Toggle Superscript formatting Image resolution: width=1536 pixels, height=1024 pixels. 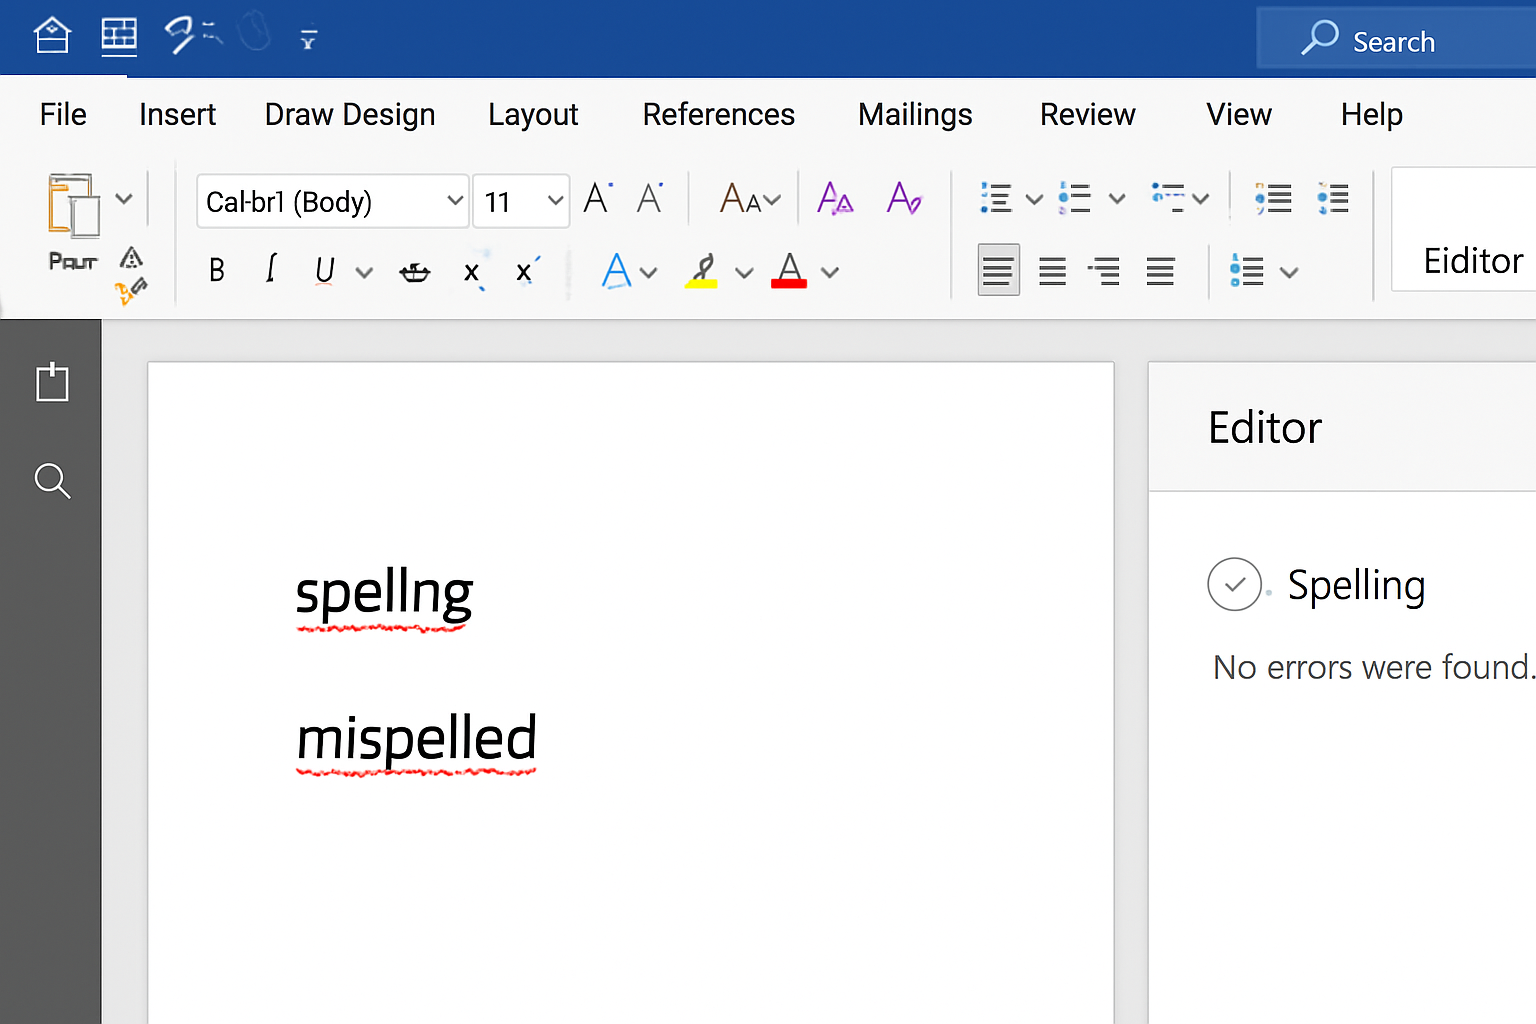pos(526,271)
